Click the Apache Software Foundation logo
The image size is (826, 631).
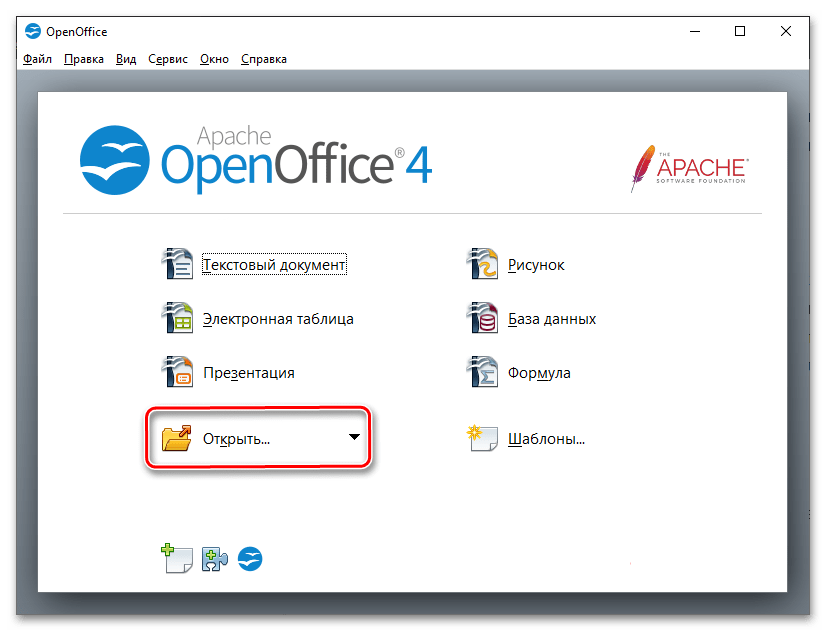coord(690,169)
